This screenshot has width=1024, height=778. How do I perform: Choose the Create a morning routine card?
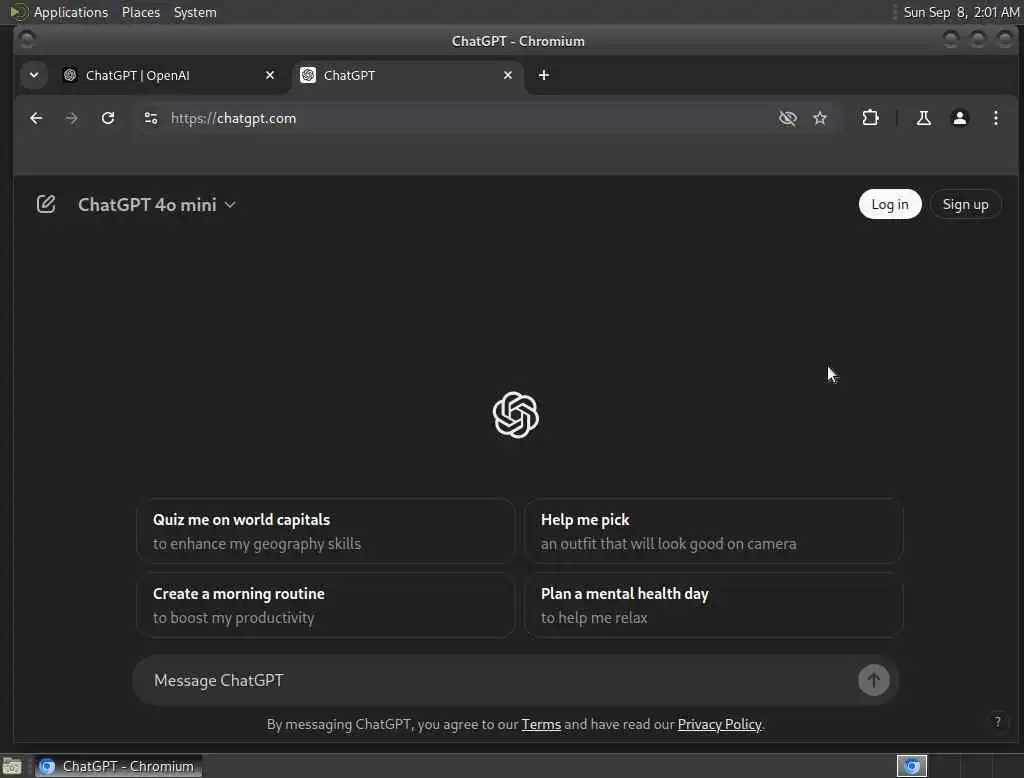coord(325,605)
